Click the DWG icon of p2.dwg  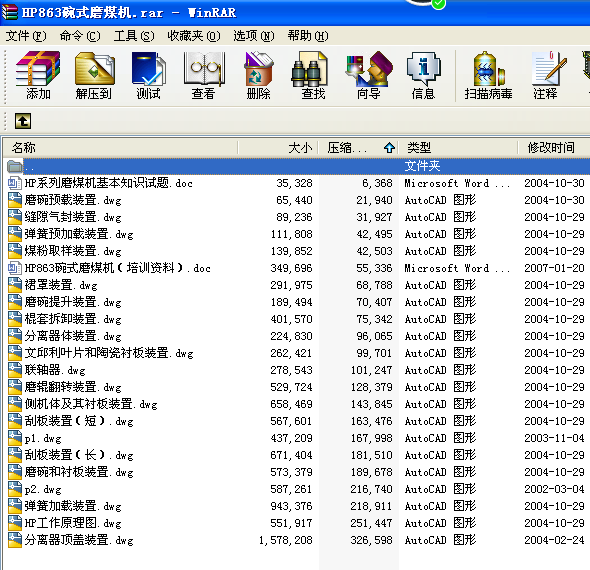15,489
